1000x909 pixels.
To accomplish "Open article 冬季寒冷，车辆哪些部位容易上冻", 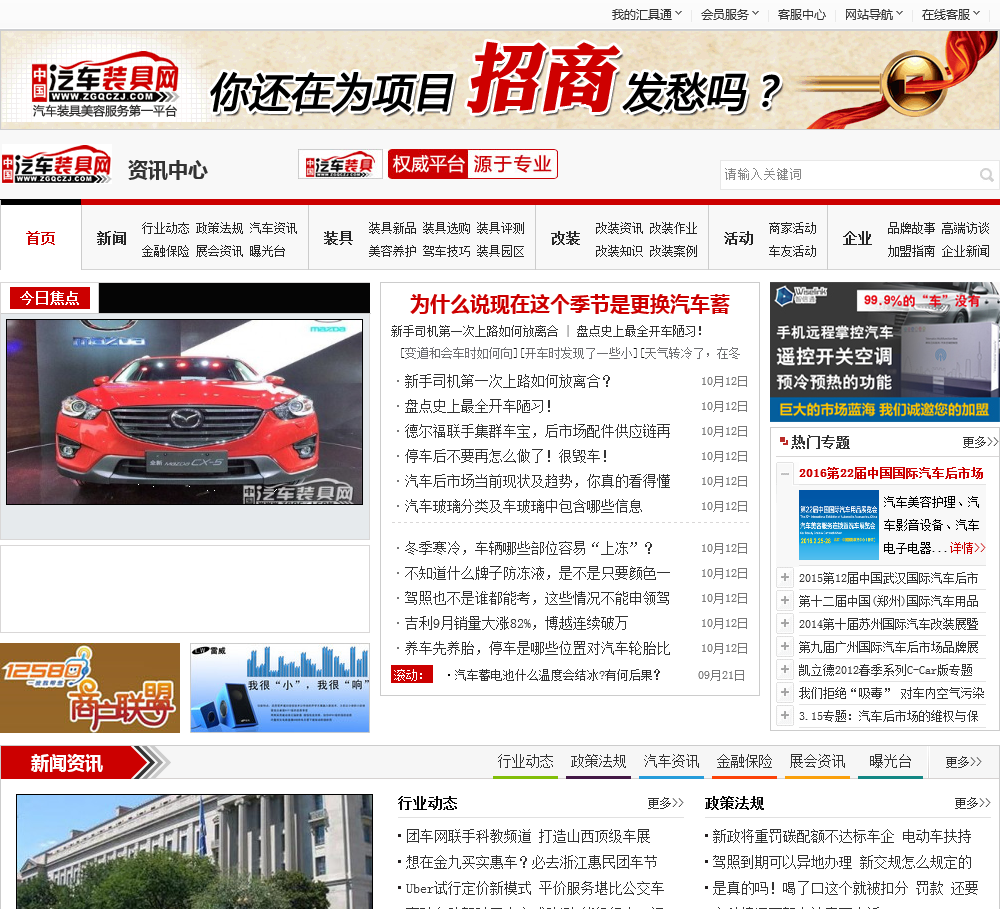I will (529, 548).
